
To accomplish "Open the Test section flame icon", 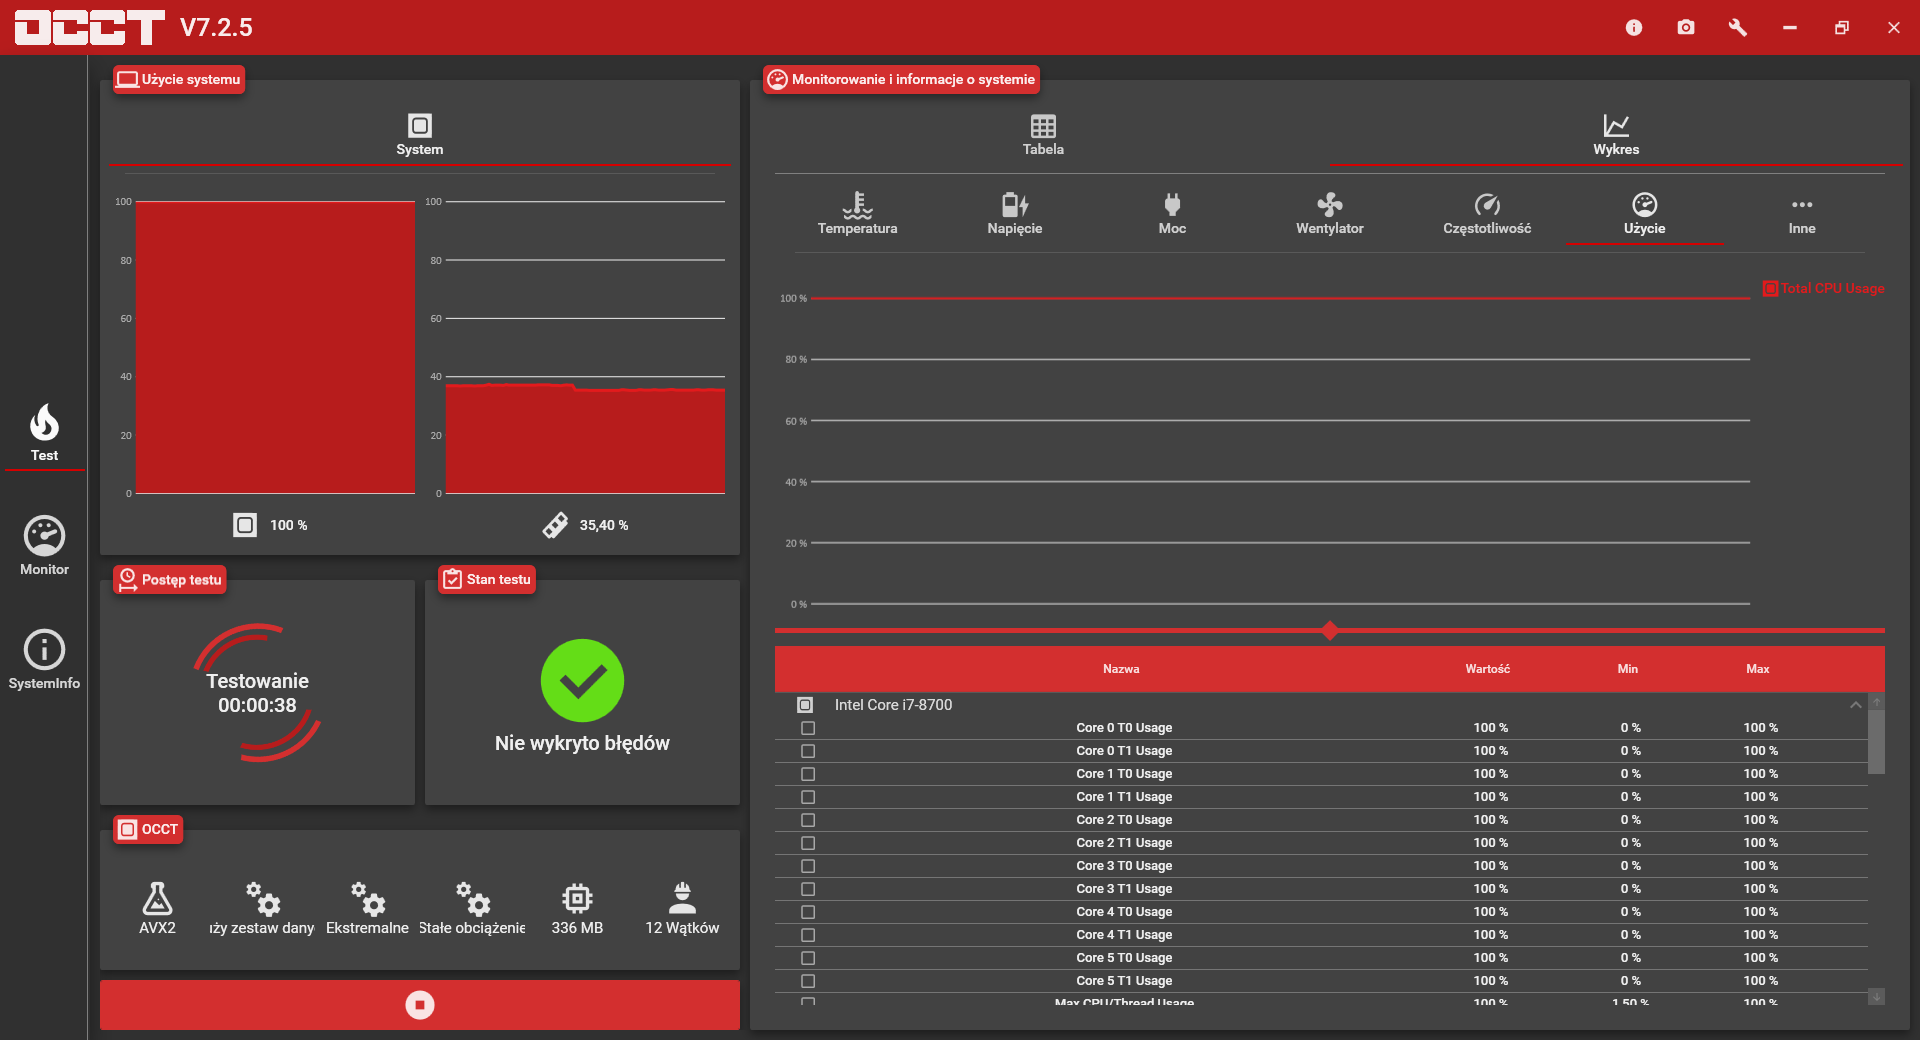I will tap(44, 423).
